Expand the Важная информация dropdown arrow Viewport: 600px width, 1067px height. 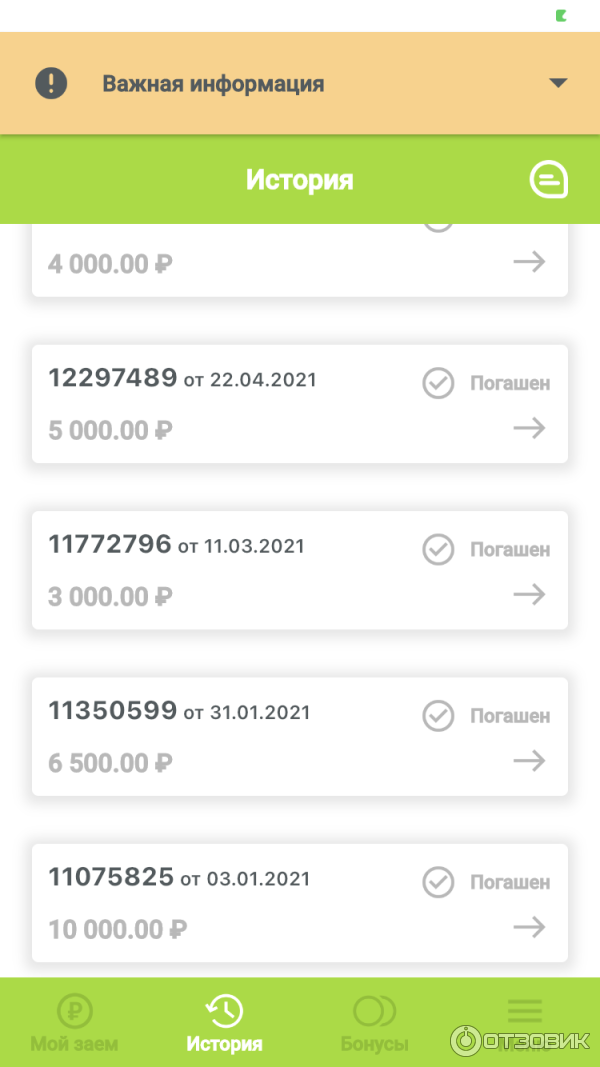(x=558, y=83)
